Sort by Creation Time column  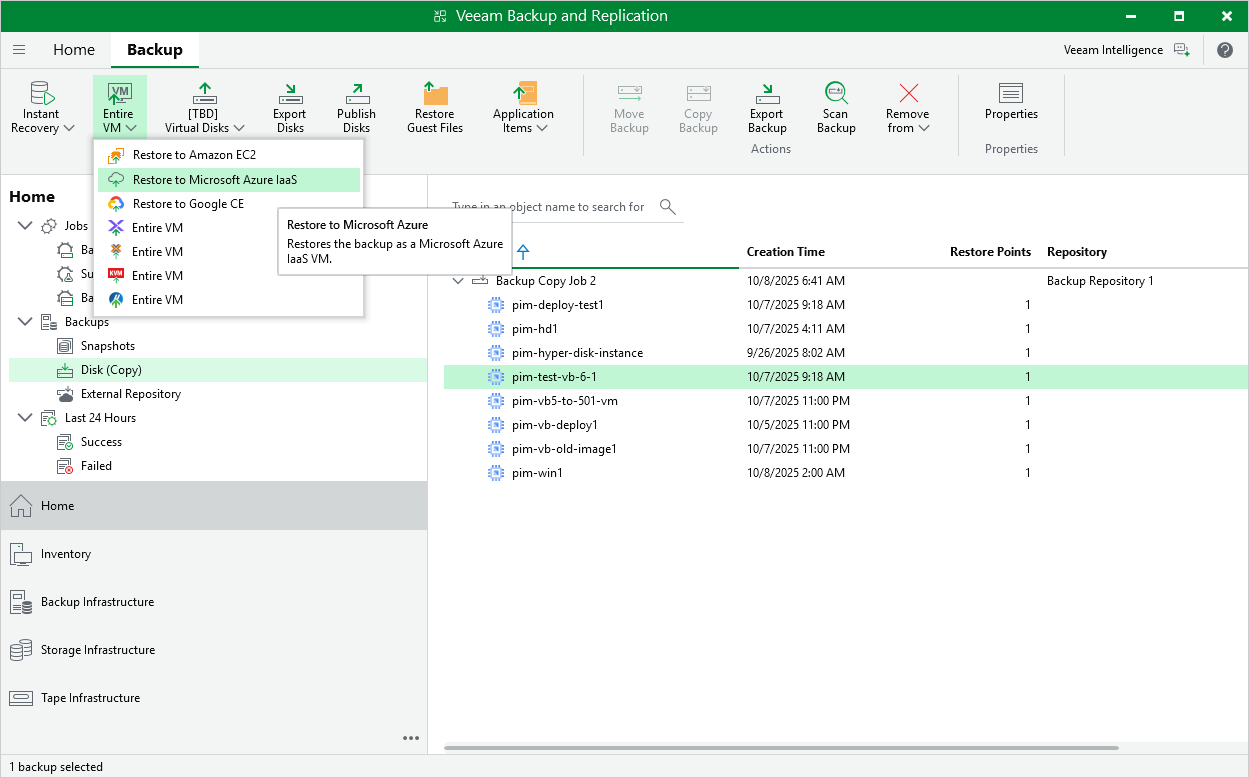[x=786, y=252]
